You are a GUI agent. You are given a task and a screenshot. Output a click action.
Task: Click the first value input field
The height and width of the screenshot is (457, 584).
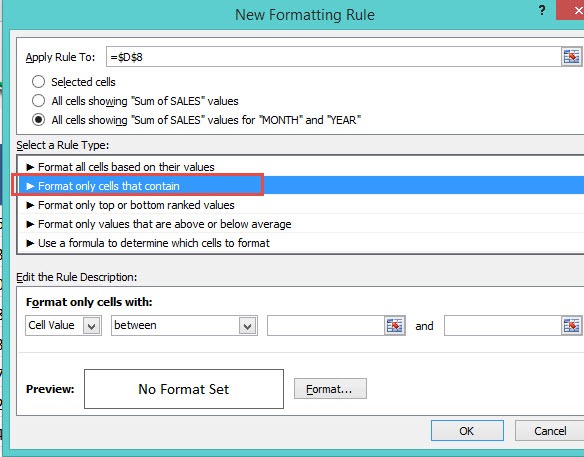[x=326, y=326]
